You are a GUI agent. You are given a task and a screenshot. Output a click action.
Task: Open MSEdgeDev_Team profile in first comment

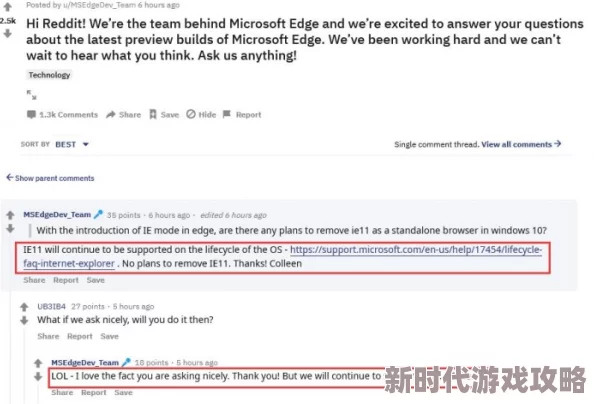click(57, 215)
